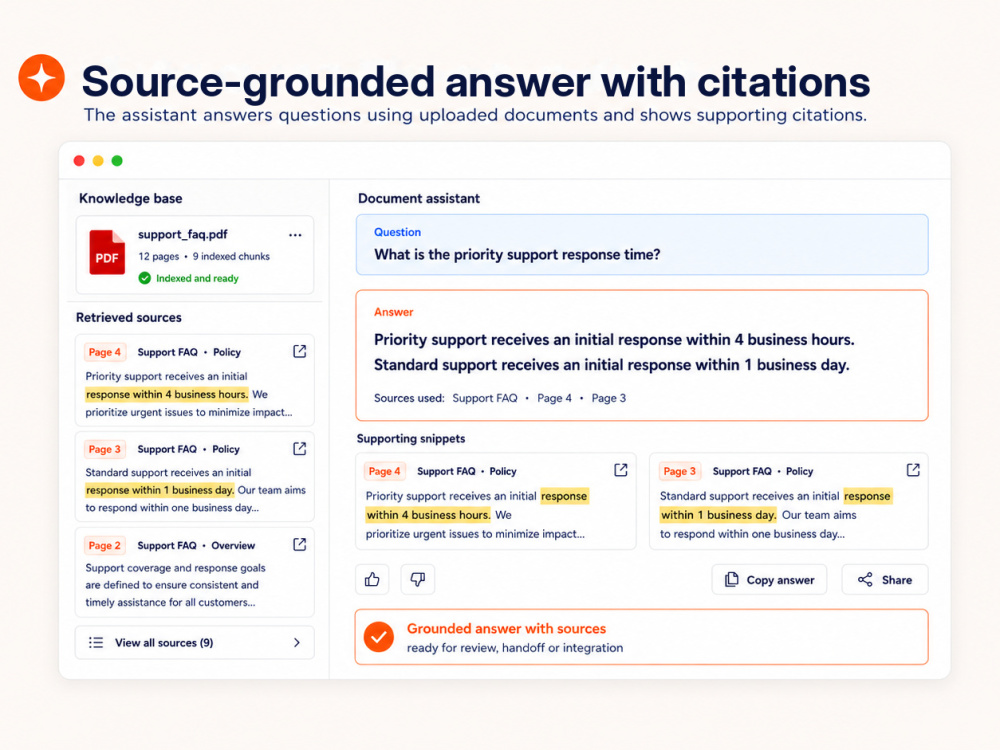Click the green Indexed and ready checkmark

pos(145,278)
